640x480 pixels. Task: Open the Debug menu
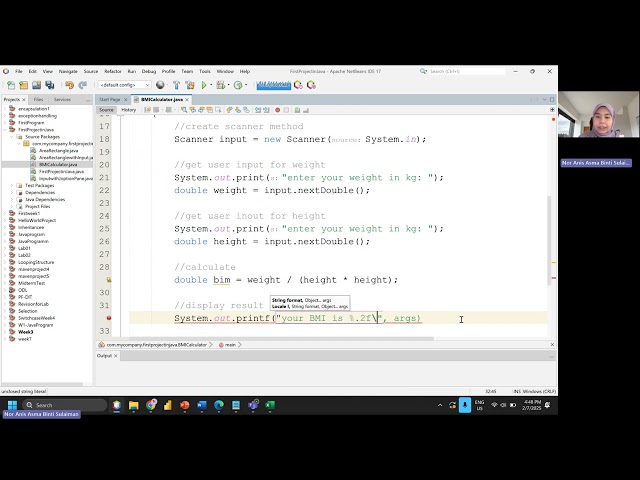click(x=149, y=71)
